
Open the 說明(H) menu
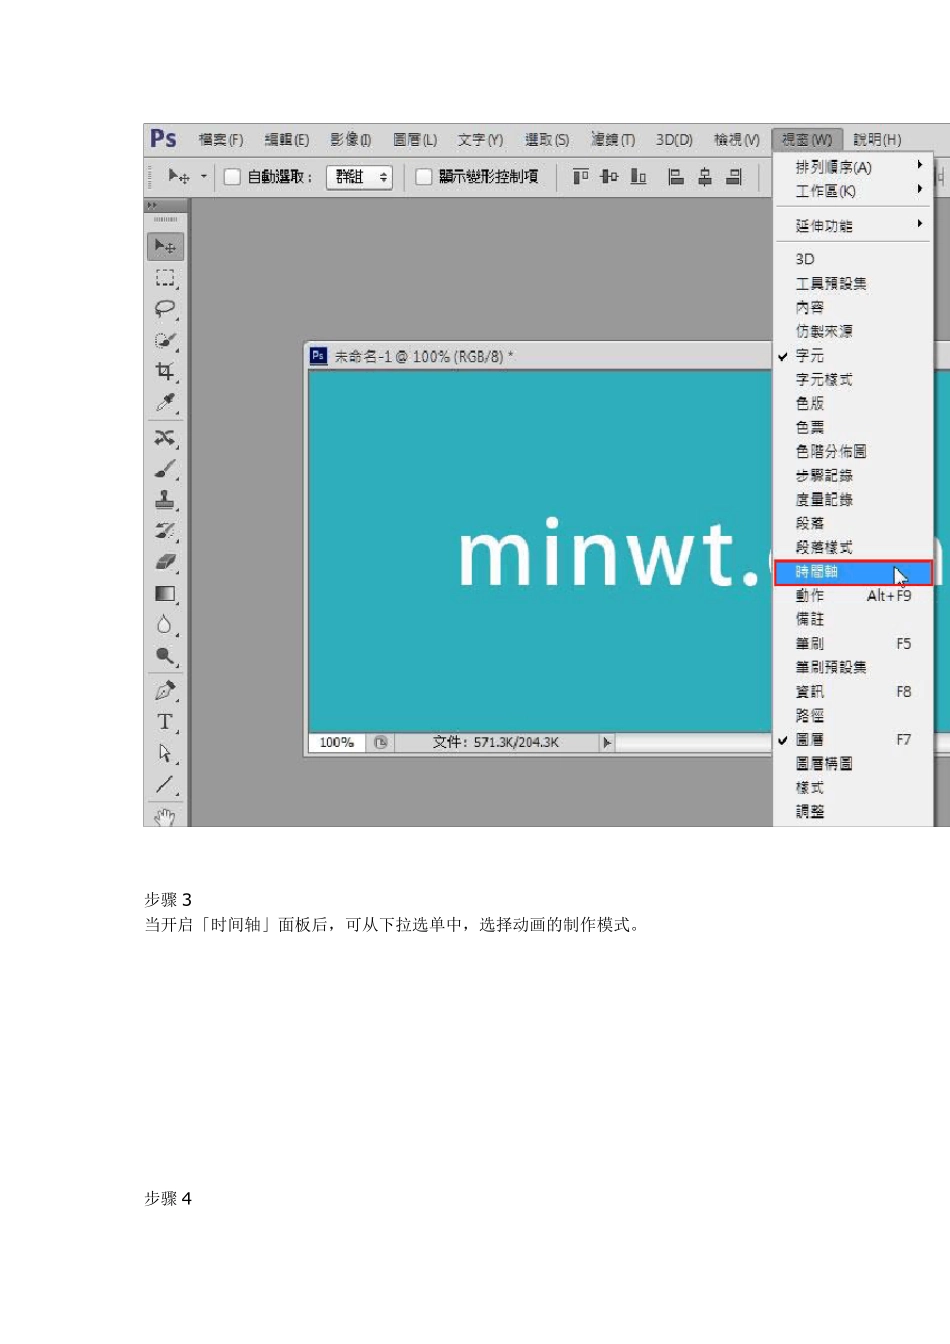(x=877, y=140)
